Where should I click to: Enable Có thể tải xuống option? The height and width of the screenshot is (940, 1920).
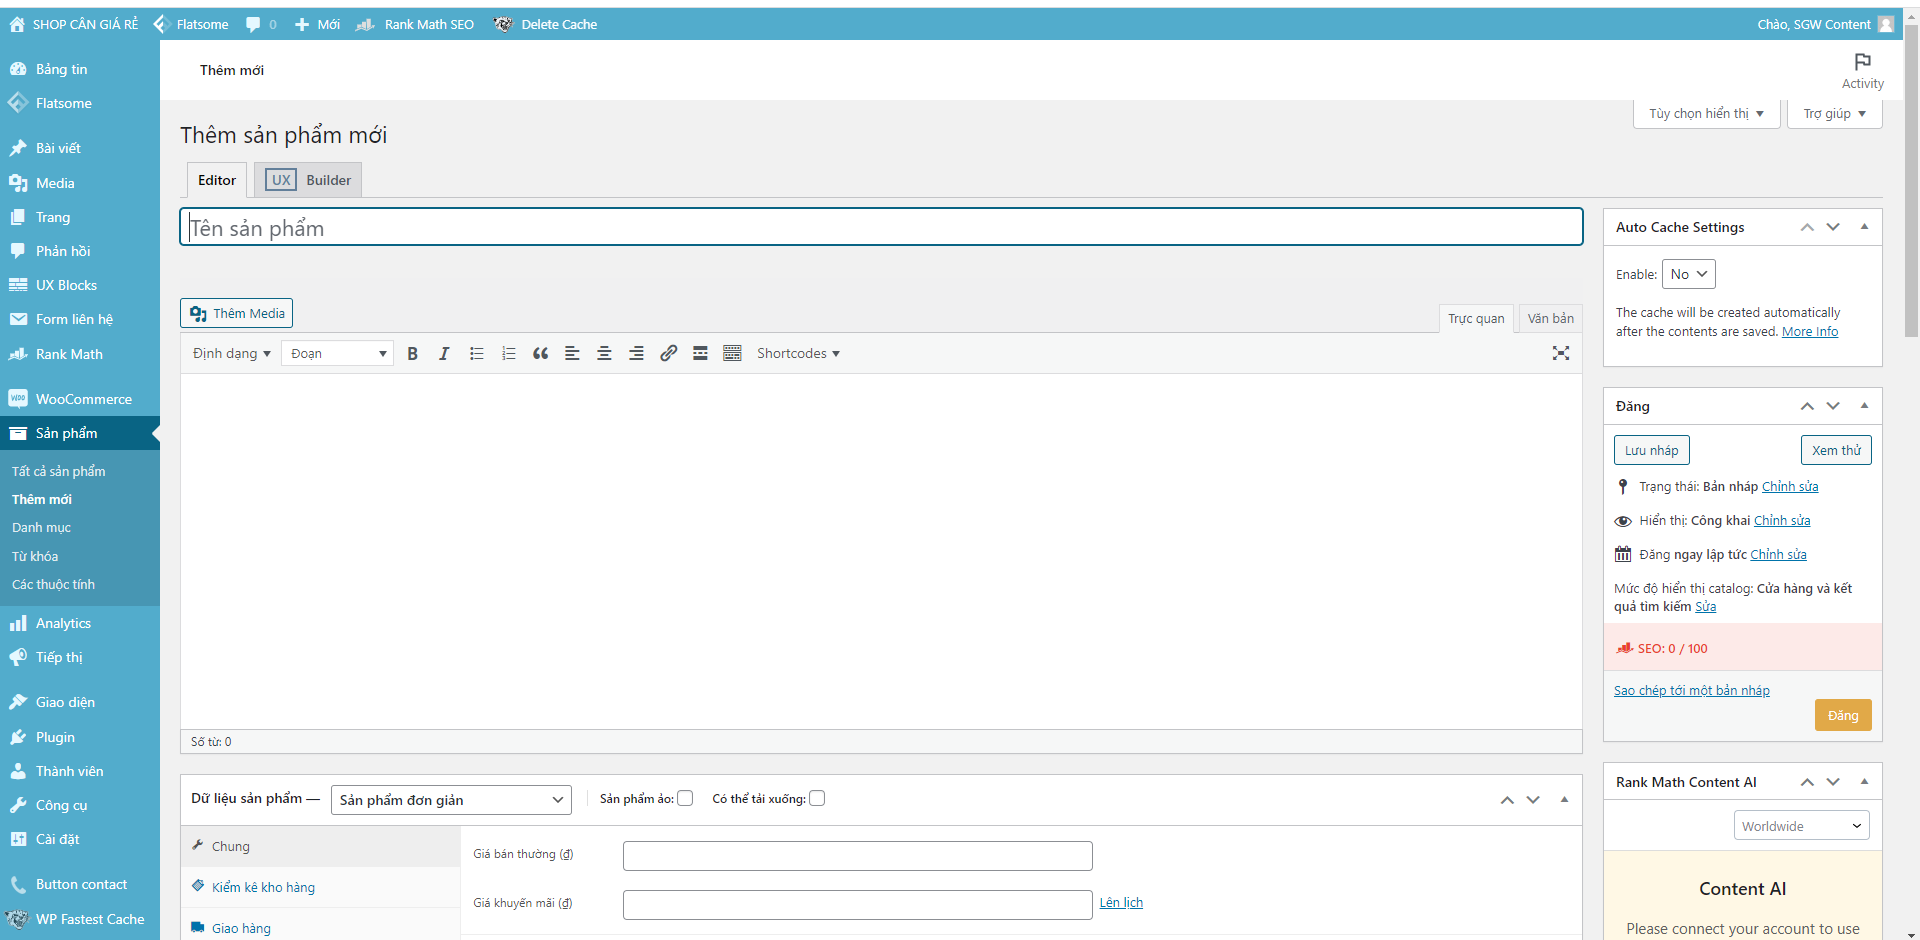pos(817,798)
